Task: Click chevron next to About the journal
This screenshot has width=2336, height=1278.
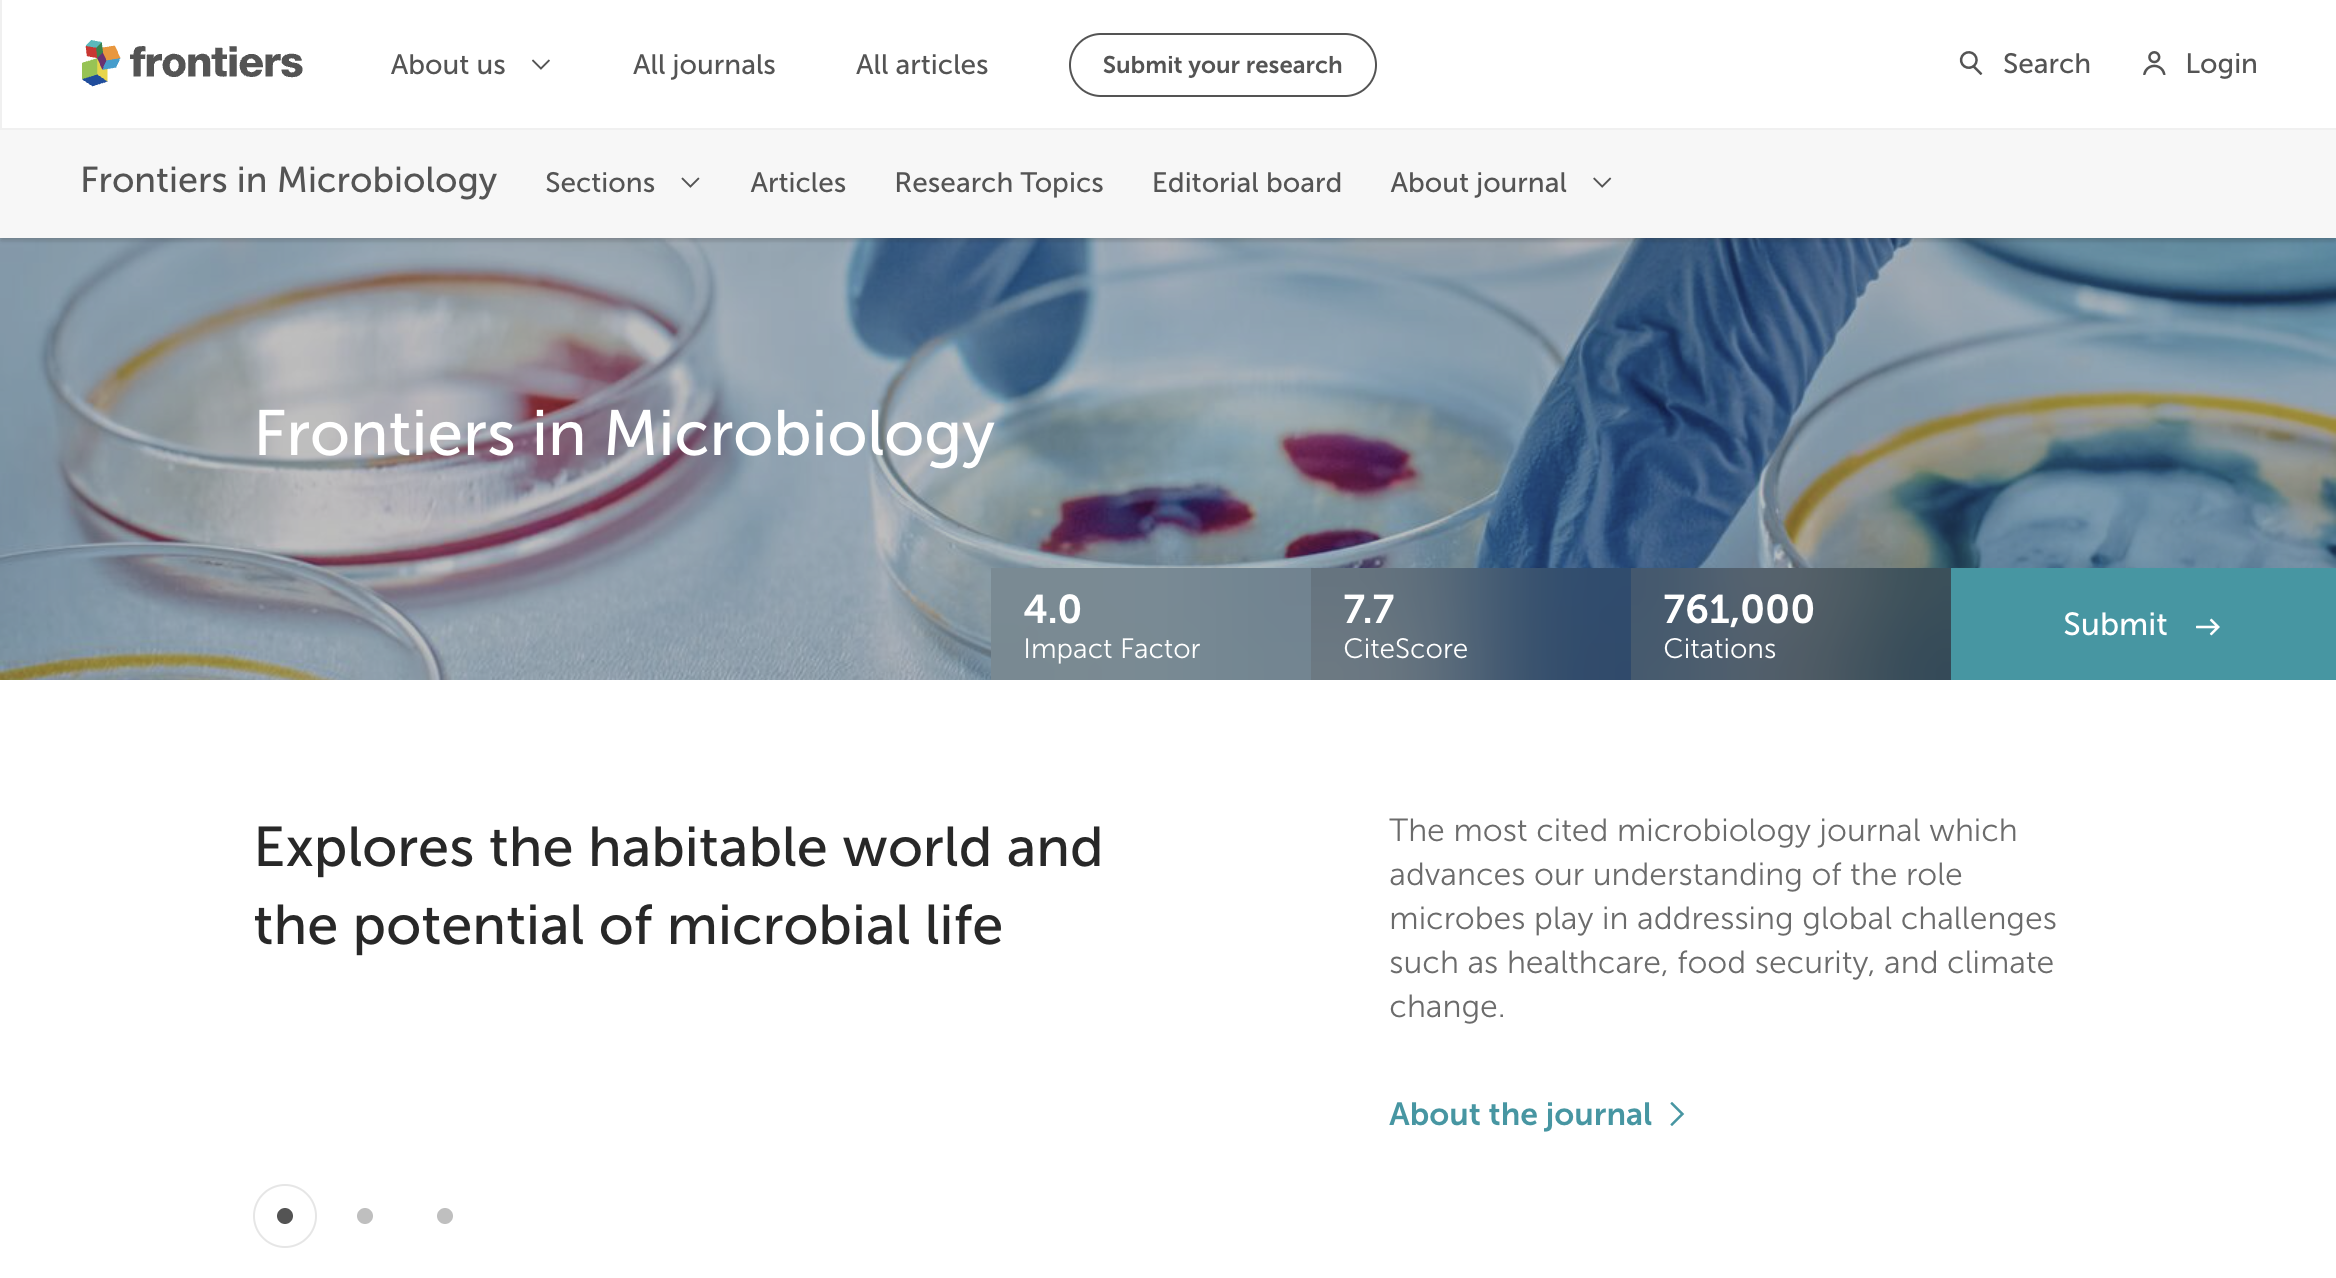Action: pyautogui.click(x=1678, y=1114)
